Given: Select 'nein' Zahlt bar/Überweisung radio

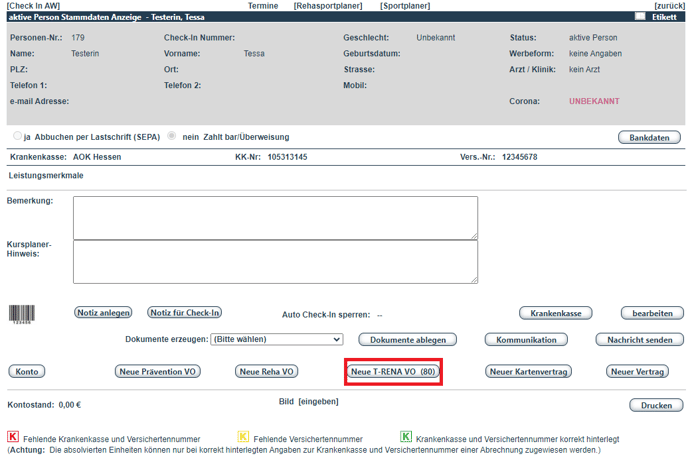Looking at the screenshot, I should tap(173, 136).
